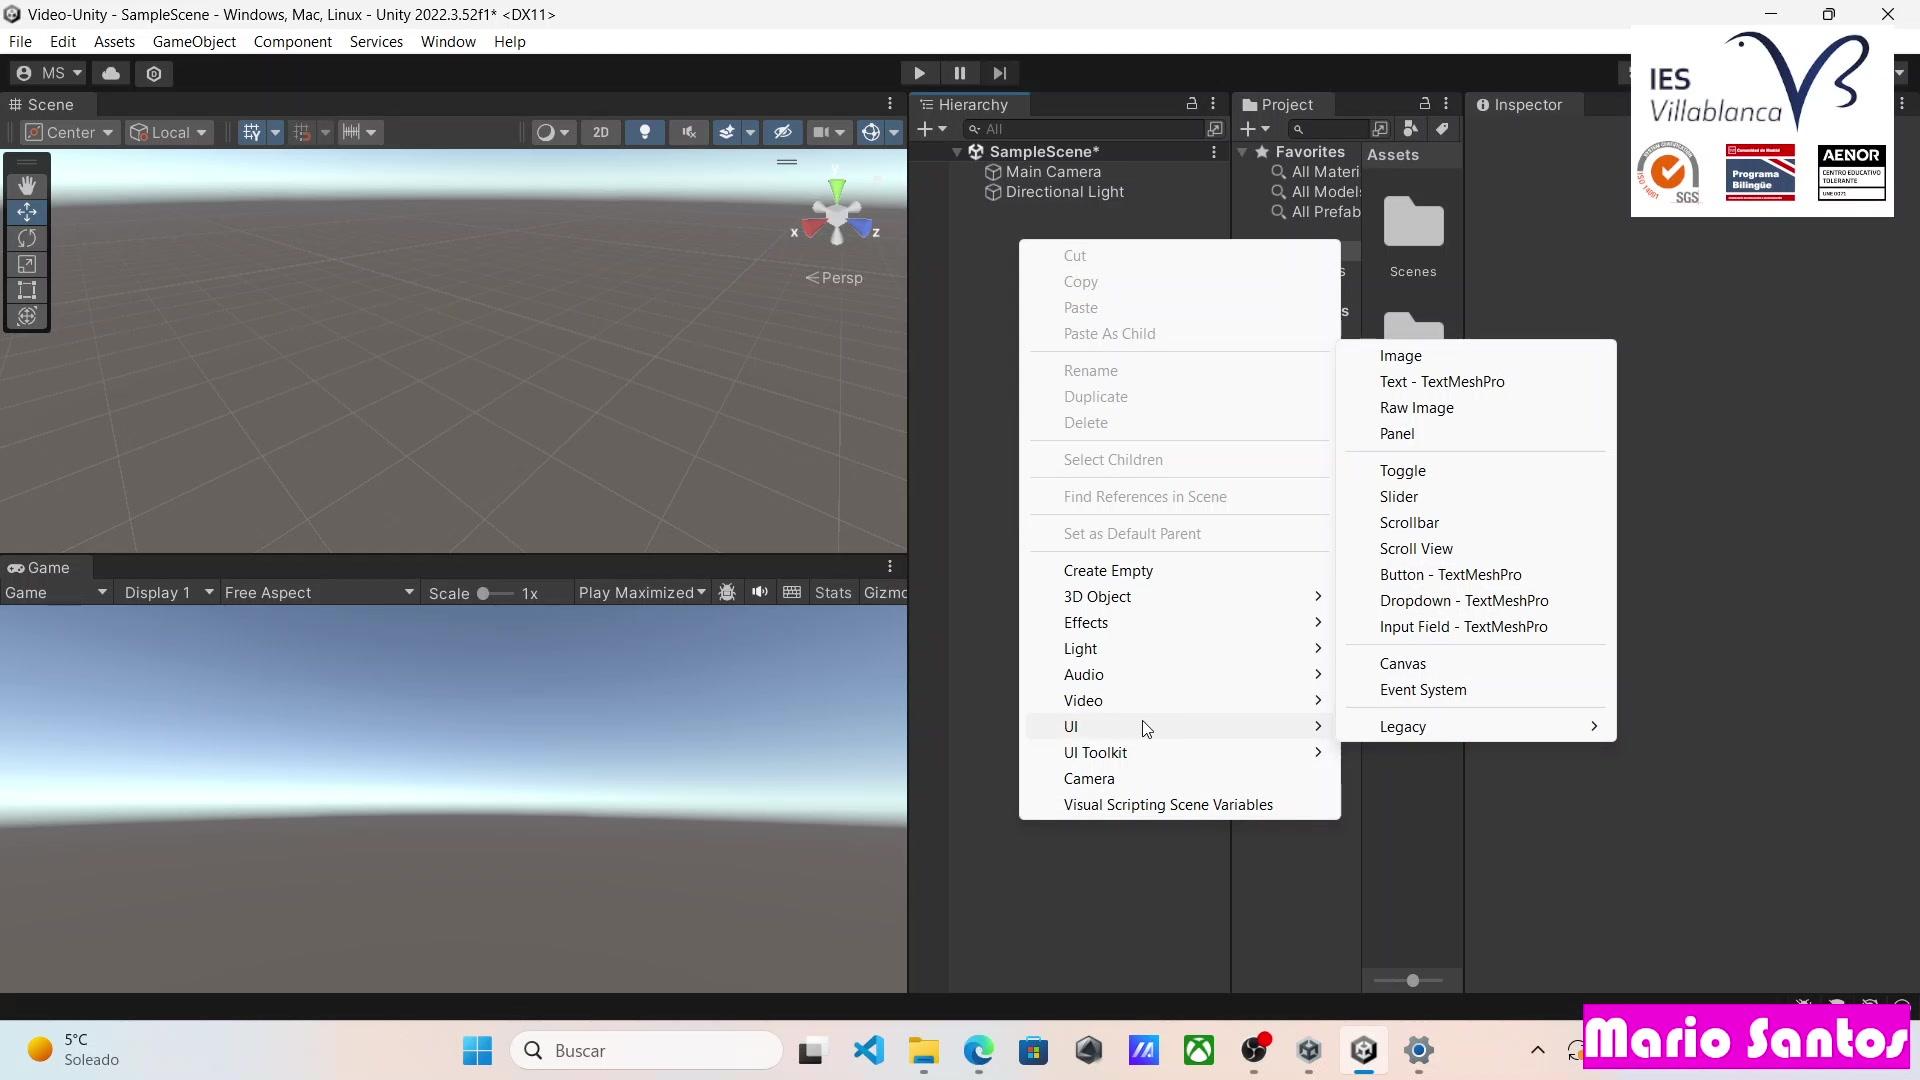Select Main Camera in Hierarchy
Screen dimensions: 1920x1080
pyautogui.click(x=1053, y=172)
